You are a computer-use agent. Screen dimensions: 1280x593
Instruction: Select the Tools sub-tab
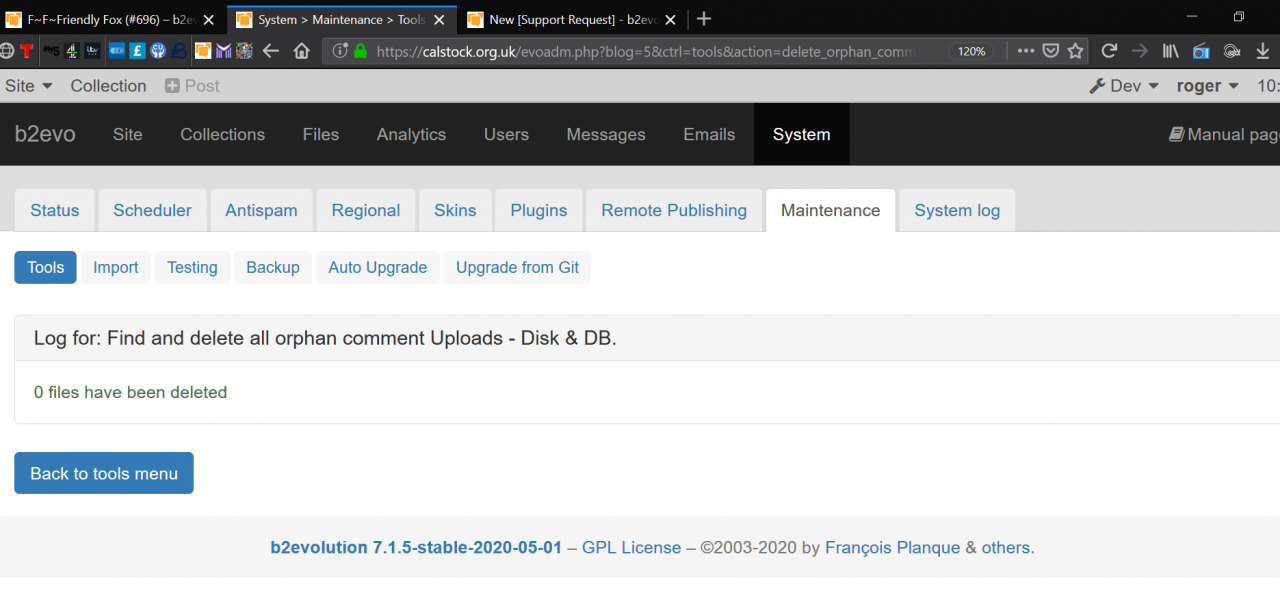click(x=45, y=267)
